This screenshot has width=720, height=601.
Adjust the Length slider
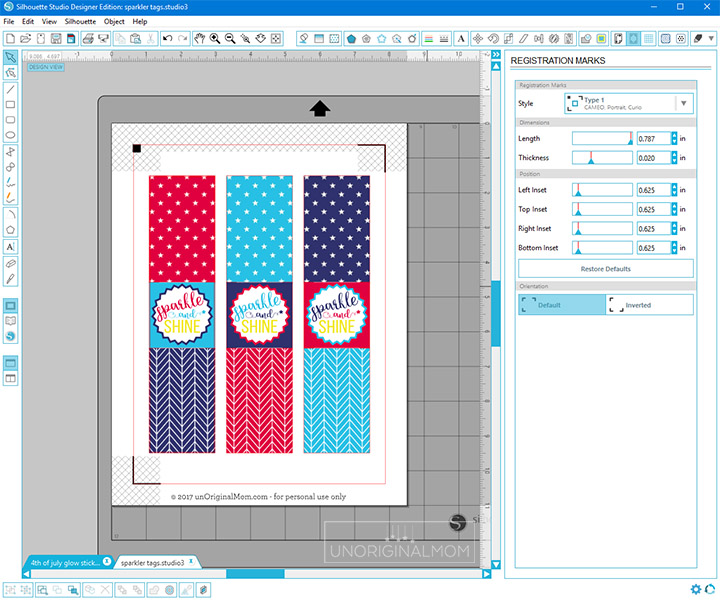pyautogui.click(x=602, y=138)
